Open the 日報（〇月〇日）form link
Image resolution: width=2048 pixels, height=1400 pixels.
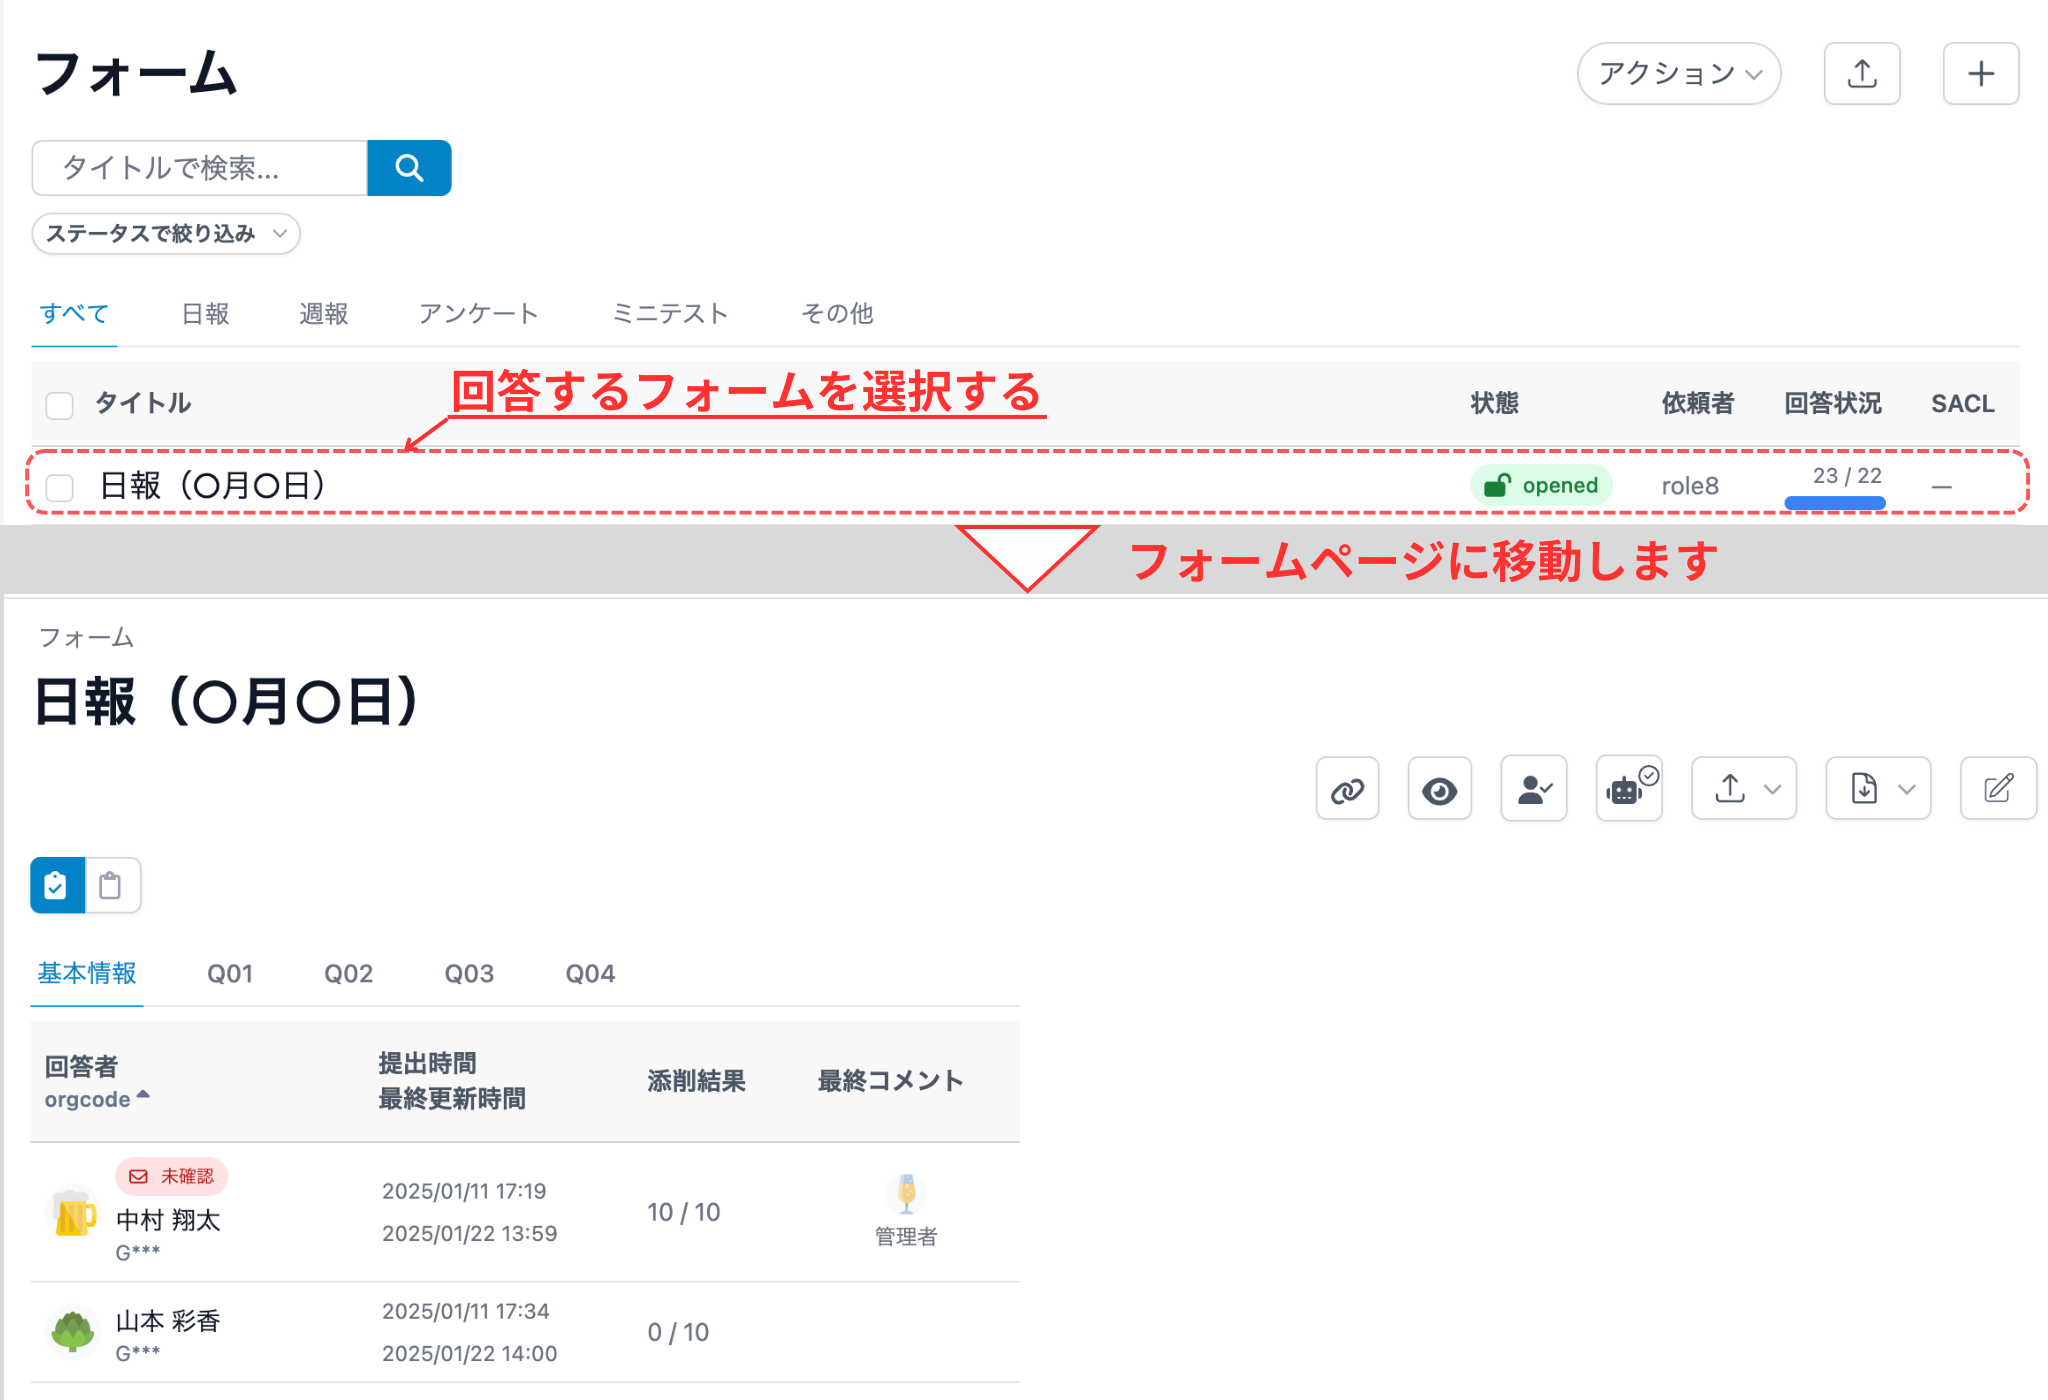coord(210,487)
